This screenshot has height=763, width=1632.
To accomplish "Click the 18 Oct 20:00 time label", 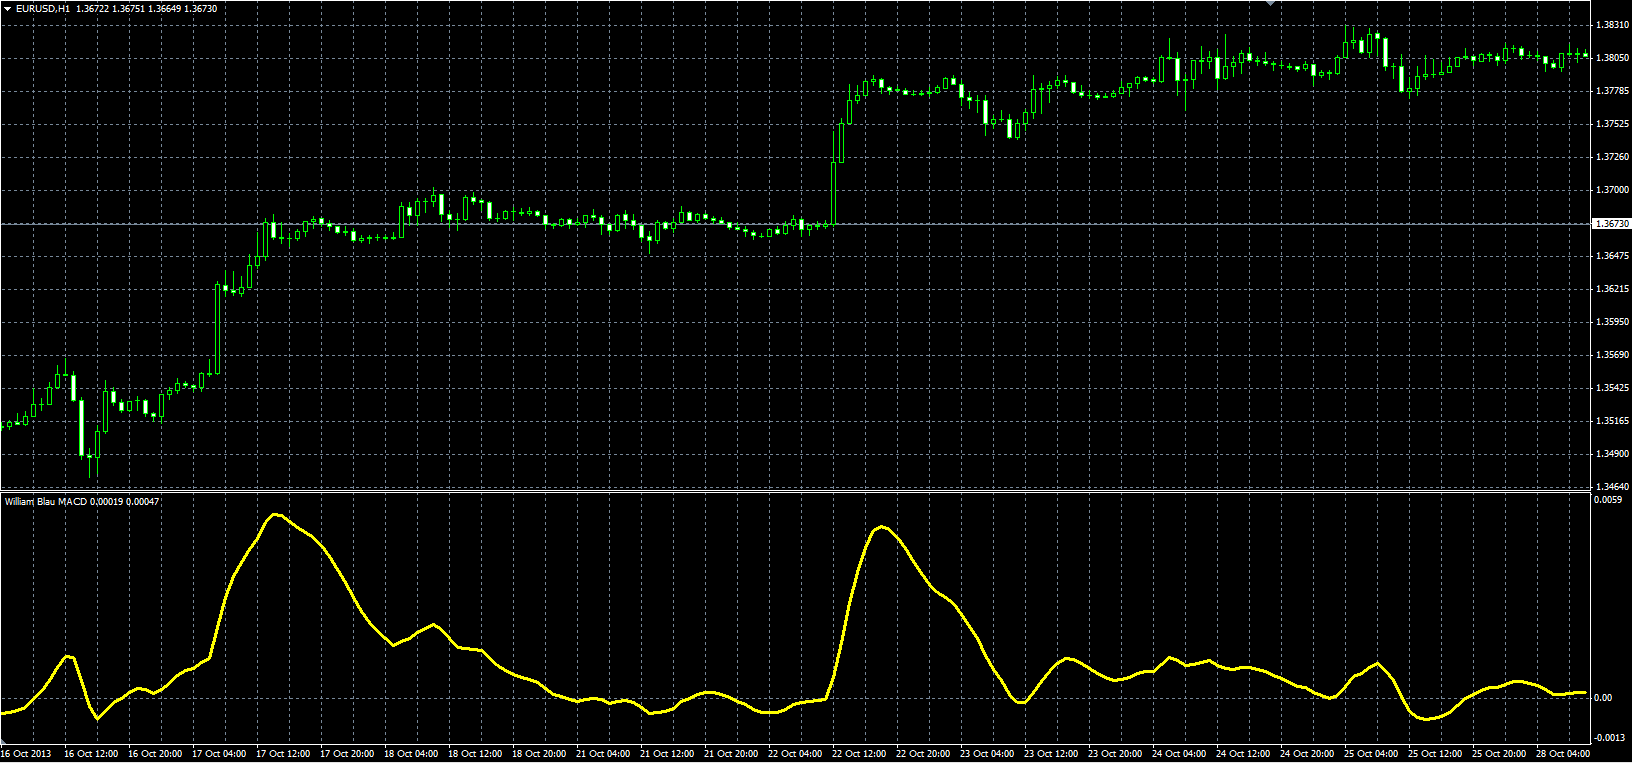I will (x=539, y=754).
